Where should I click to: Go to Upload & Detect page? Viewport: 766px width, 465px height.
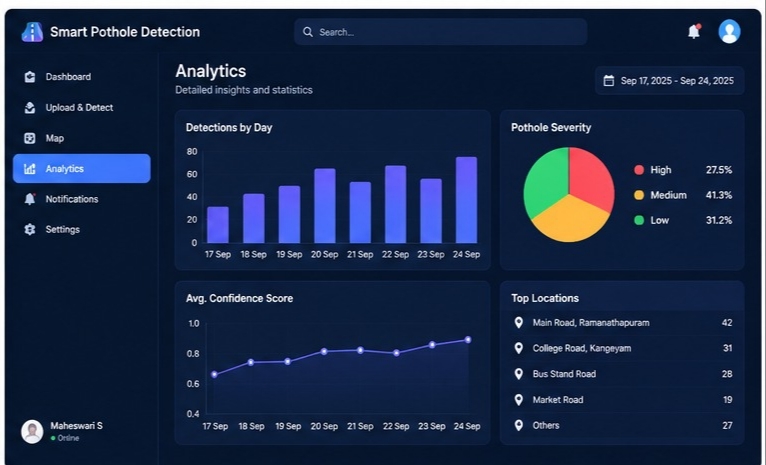82,107
